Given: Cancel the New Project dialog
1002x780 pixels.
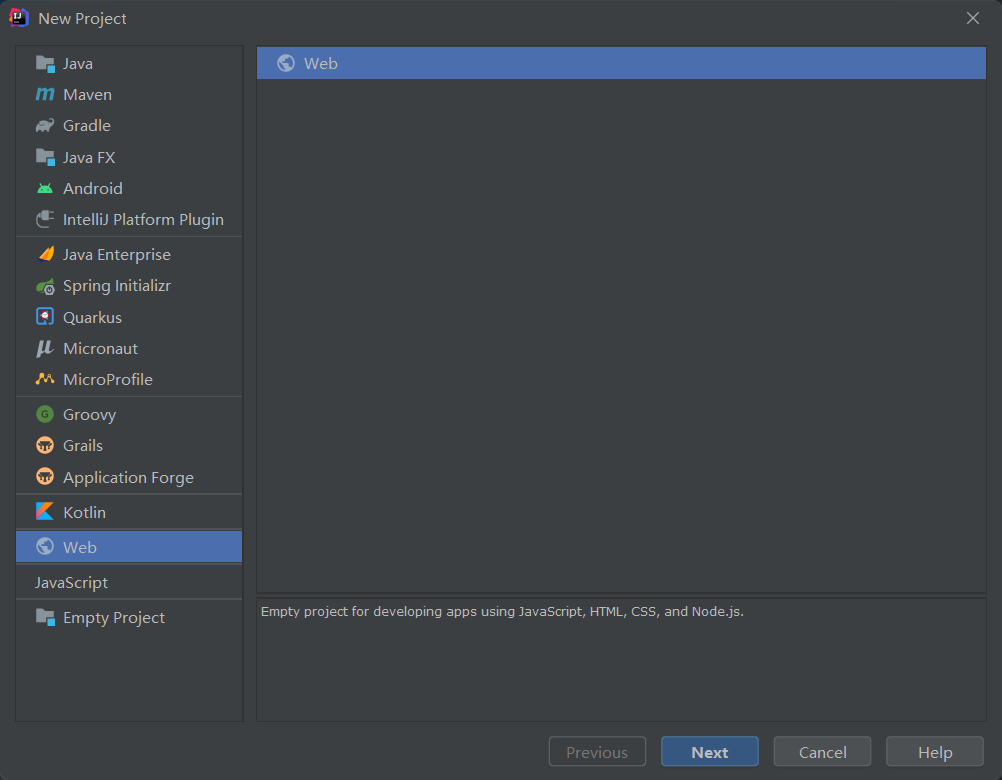Looking at the screenshot, I should [822, 751].
